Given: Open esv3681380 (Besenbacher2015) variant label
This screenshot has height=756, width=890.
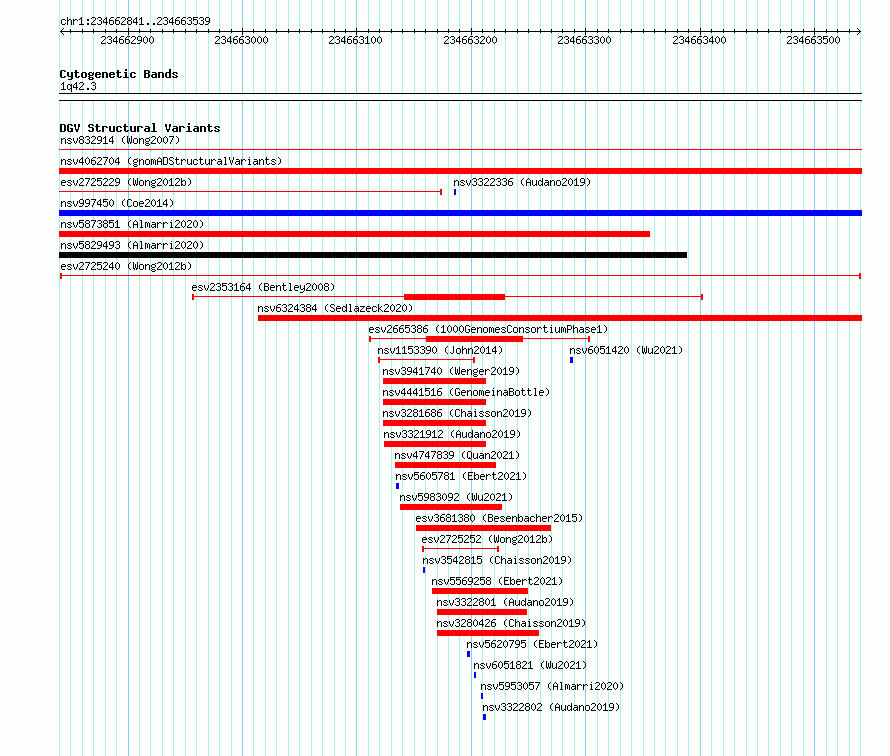Looking at the screenshot, I should coord(499,518).
